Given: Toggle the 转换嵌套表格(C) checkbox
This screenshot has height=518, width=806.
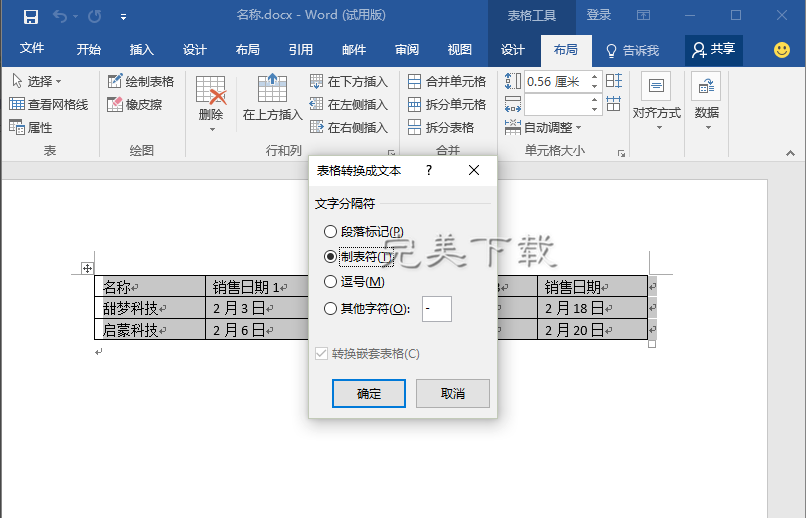Looking at the screenshot, I should (321, 354).
